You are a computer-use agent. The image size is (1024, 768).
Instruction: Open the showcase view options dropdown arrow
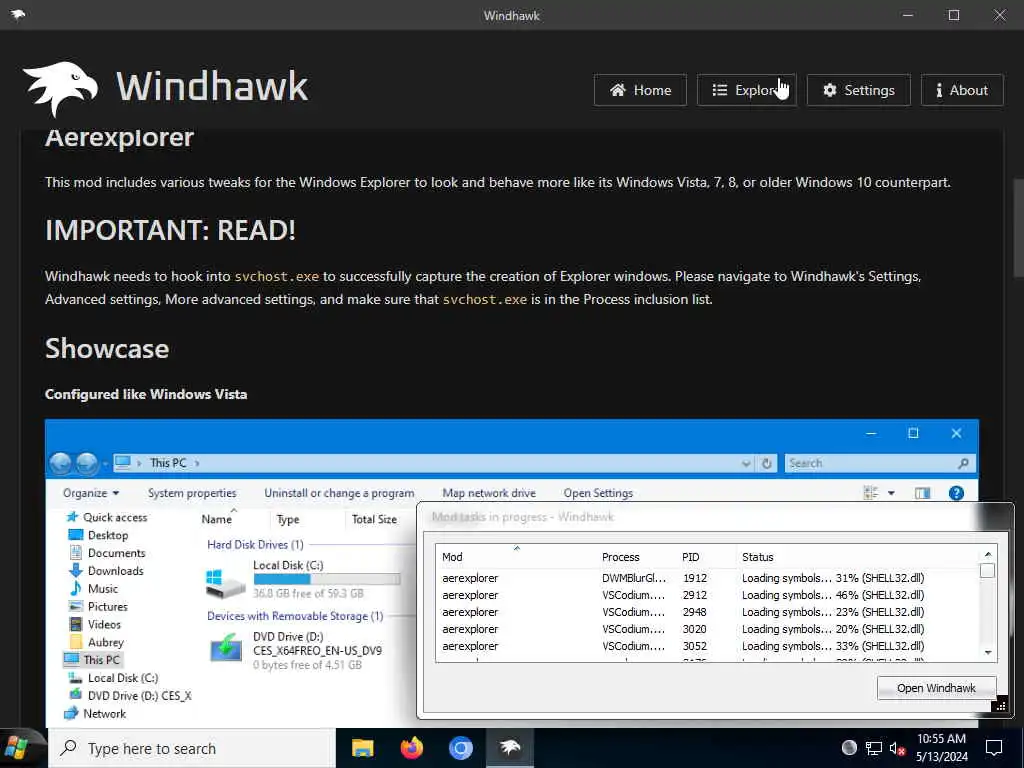tap(891, 493)
